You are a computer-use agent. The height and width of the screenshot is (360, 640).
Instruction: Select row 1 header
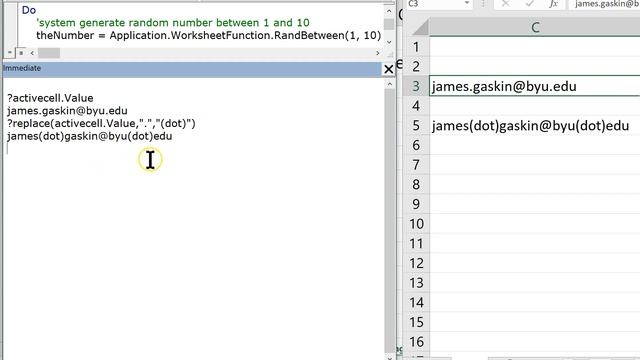point(416,47)
